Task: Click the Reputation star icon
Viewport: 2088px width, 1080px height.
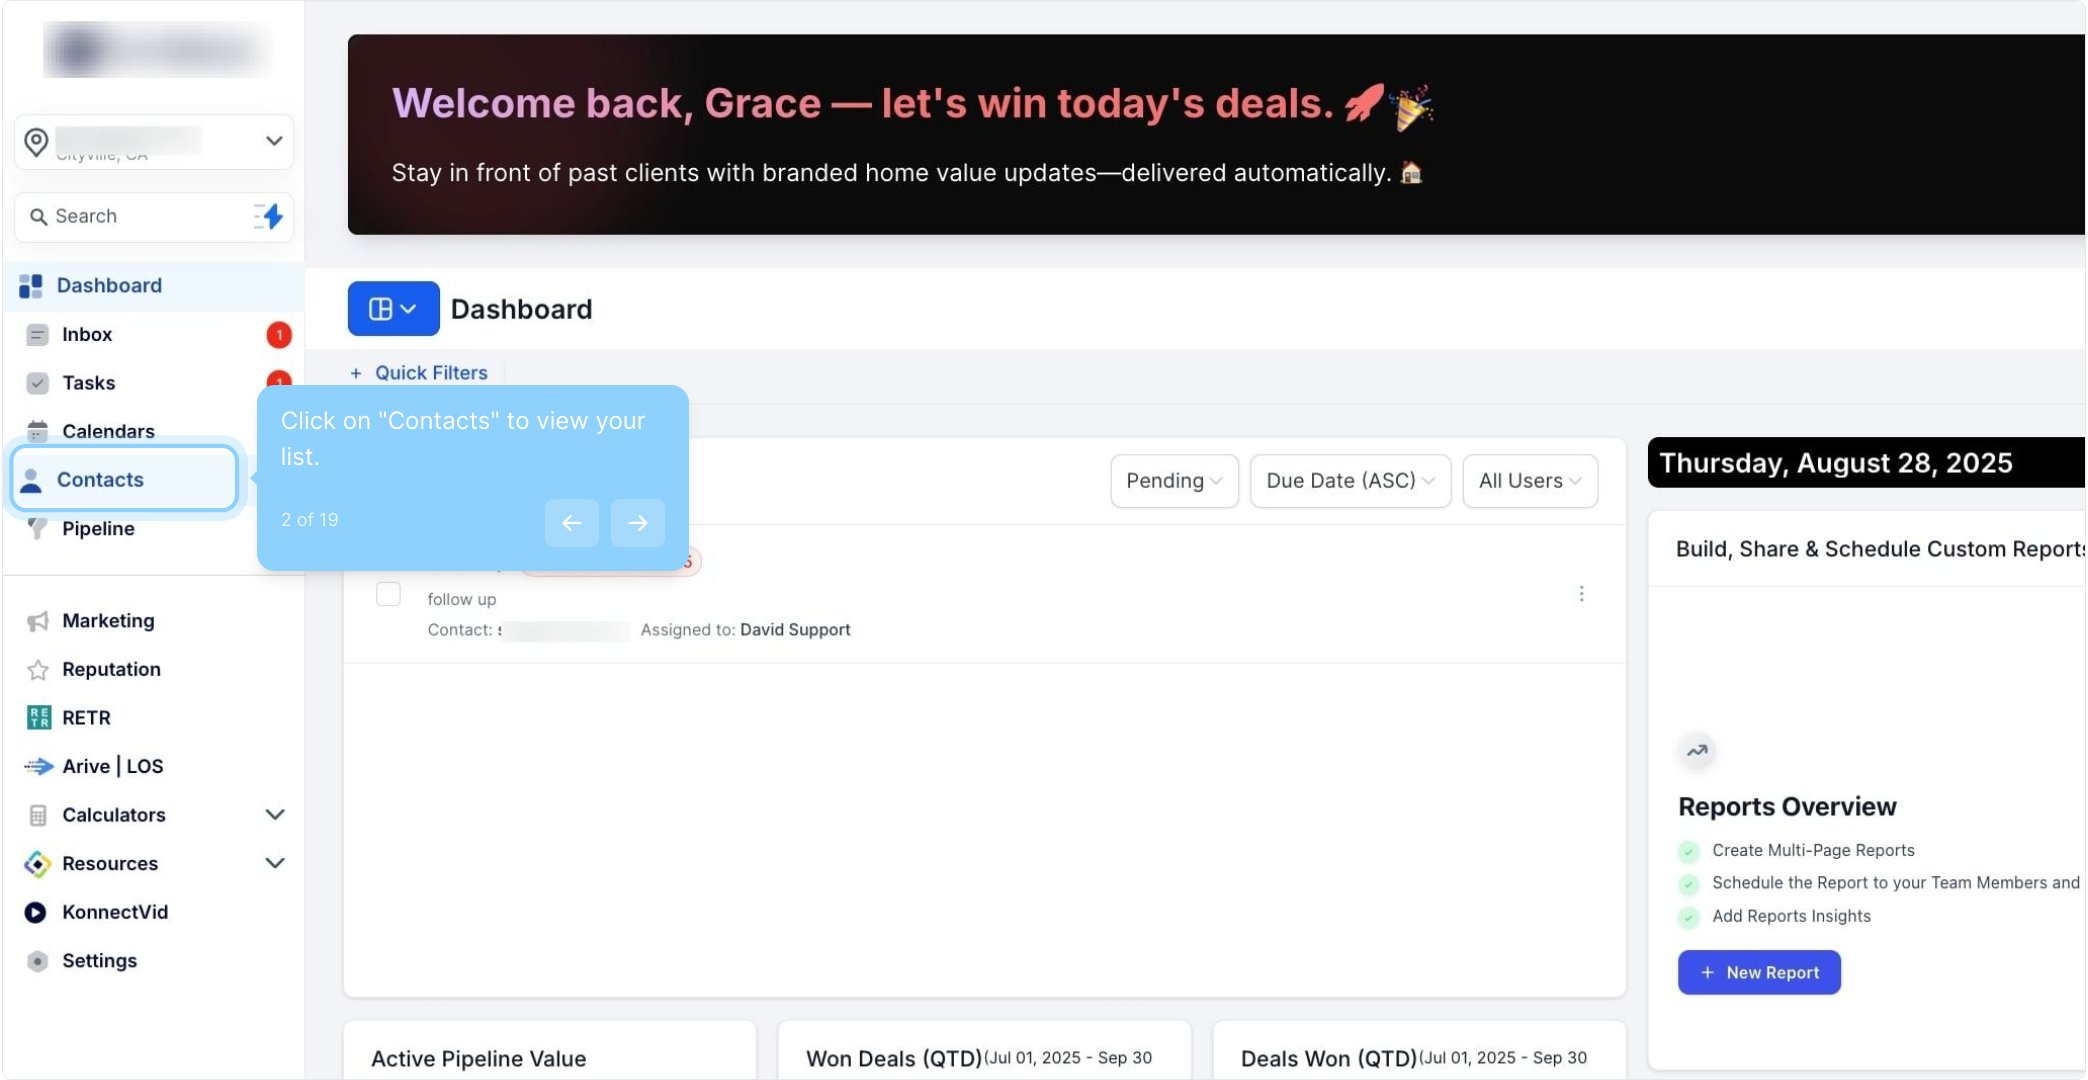Action: (38, 669)
